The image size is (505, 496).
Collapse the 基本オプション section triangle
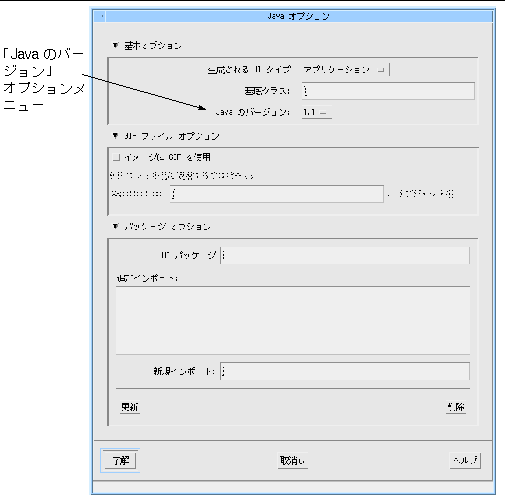(115, 45)
